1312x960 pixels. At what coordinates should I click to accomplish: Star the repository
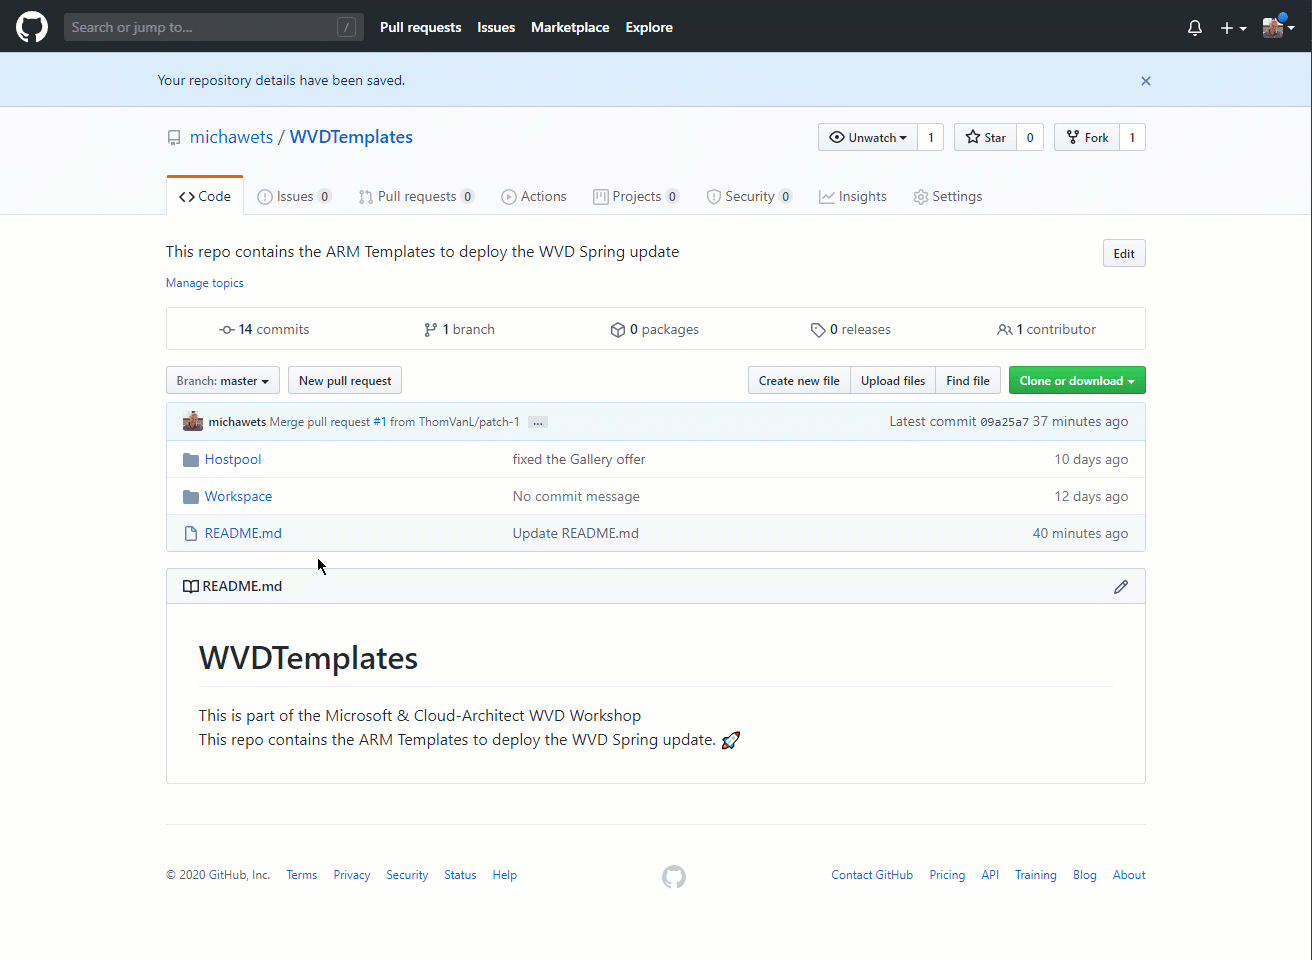(x=985, y=137)
